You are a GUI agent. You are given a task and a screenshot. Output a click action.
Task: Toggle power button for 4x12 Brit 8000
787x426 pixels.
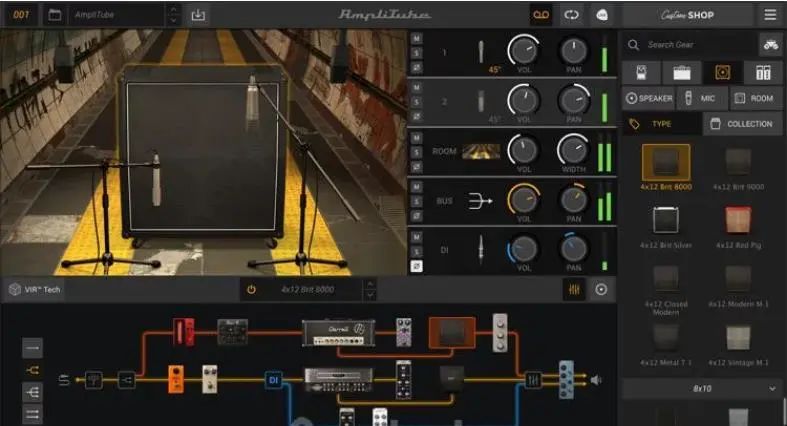(251, 289)
